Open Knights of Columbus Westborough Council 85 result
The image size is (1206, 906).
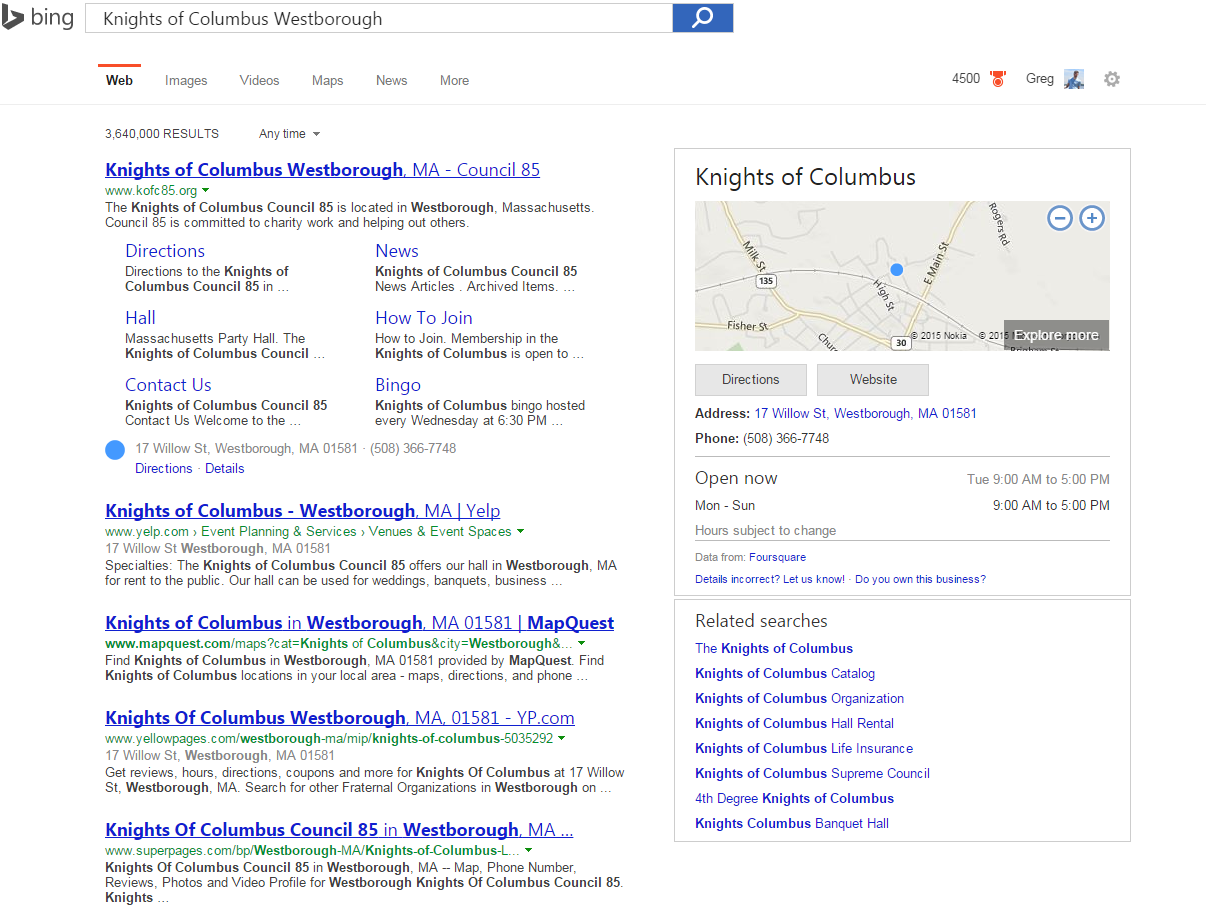[x=322, y=170]
